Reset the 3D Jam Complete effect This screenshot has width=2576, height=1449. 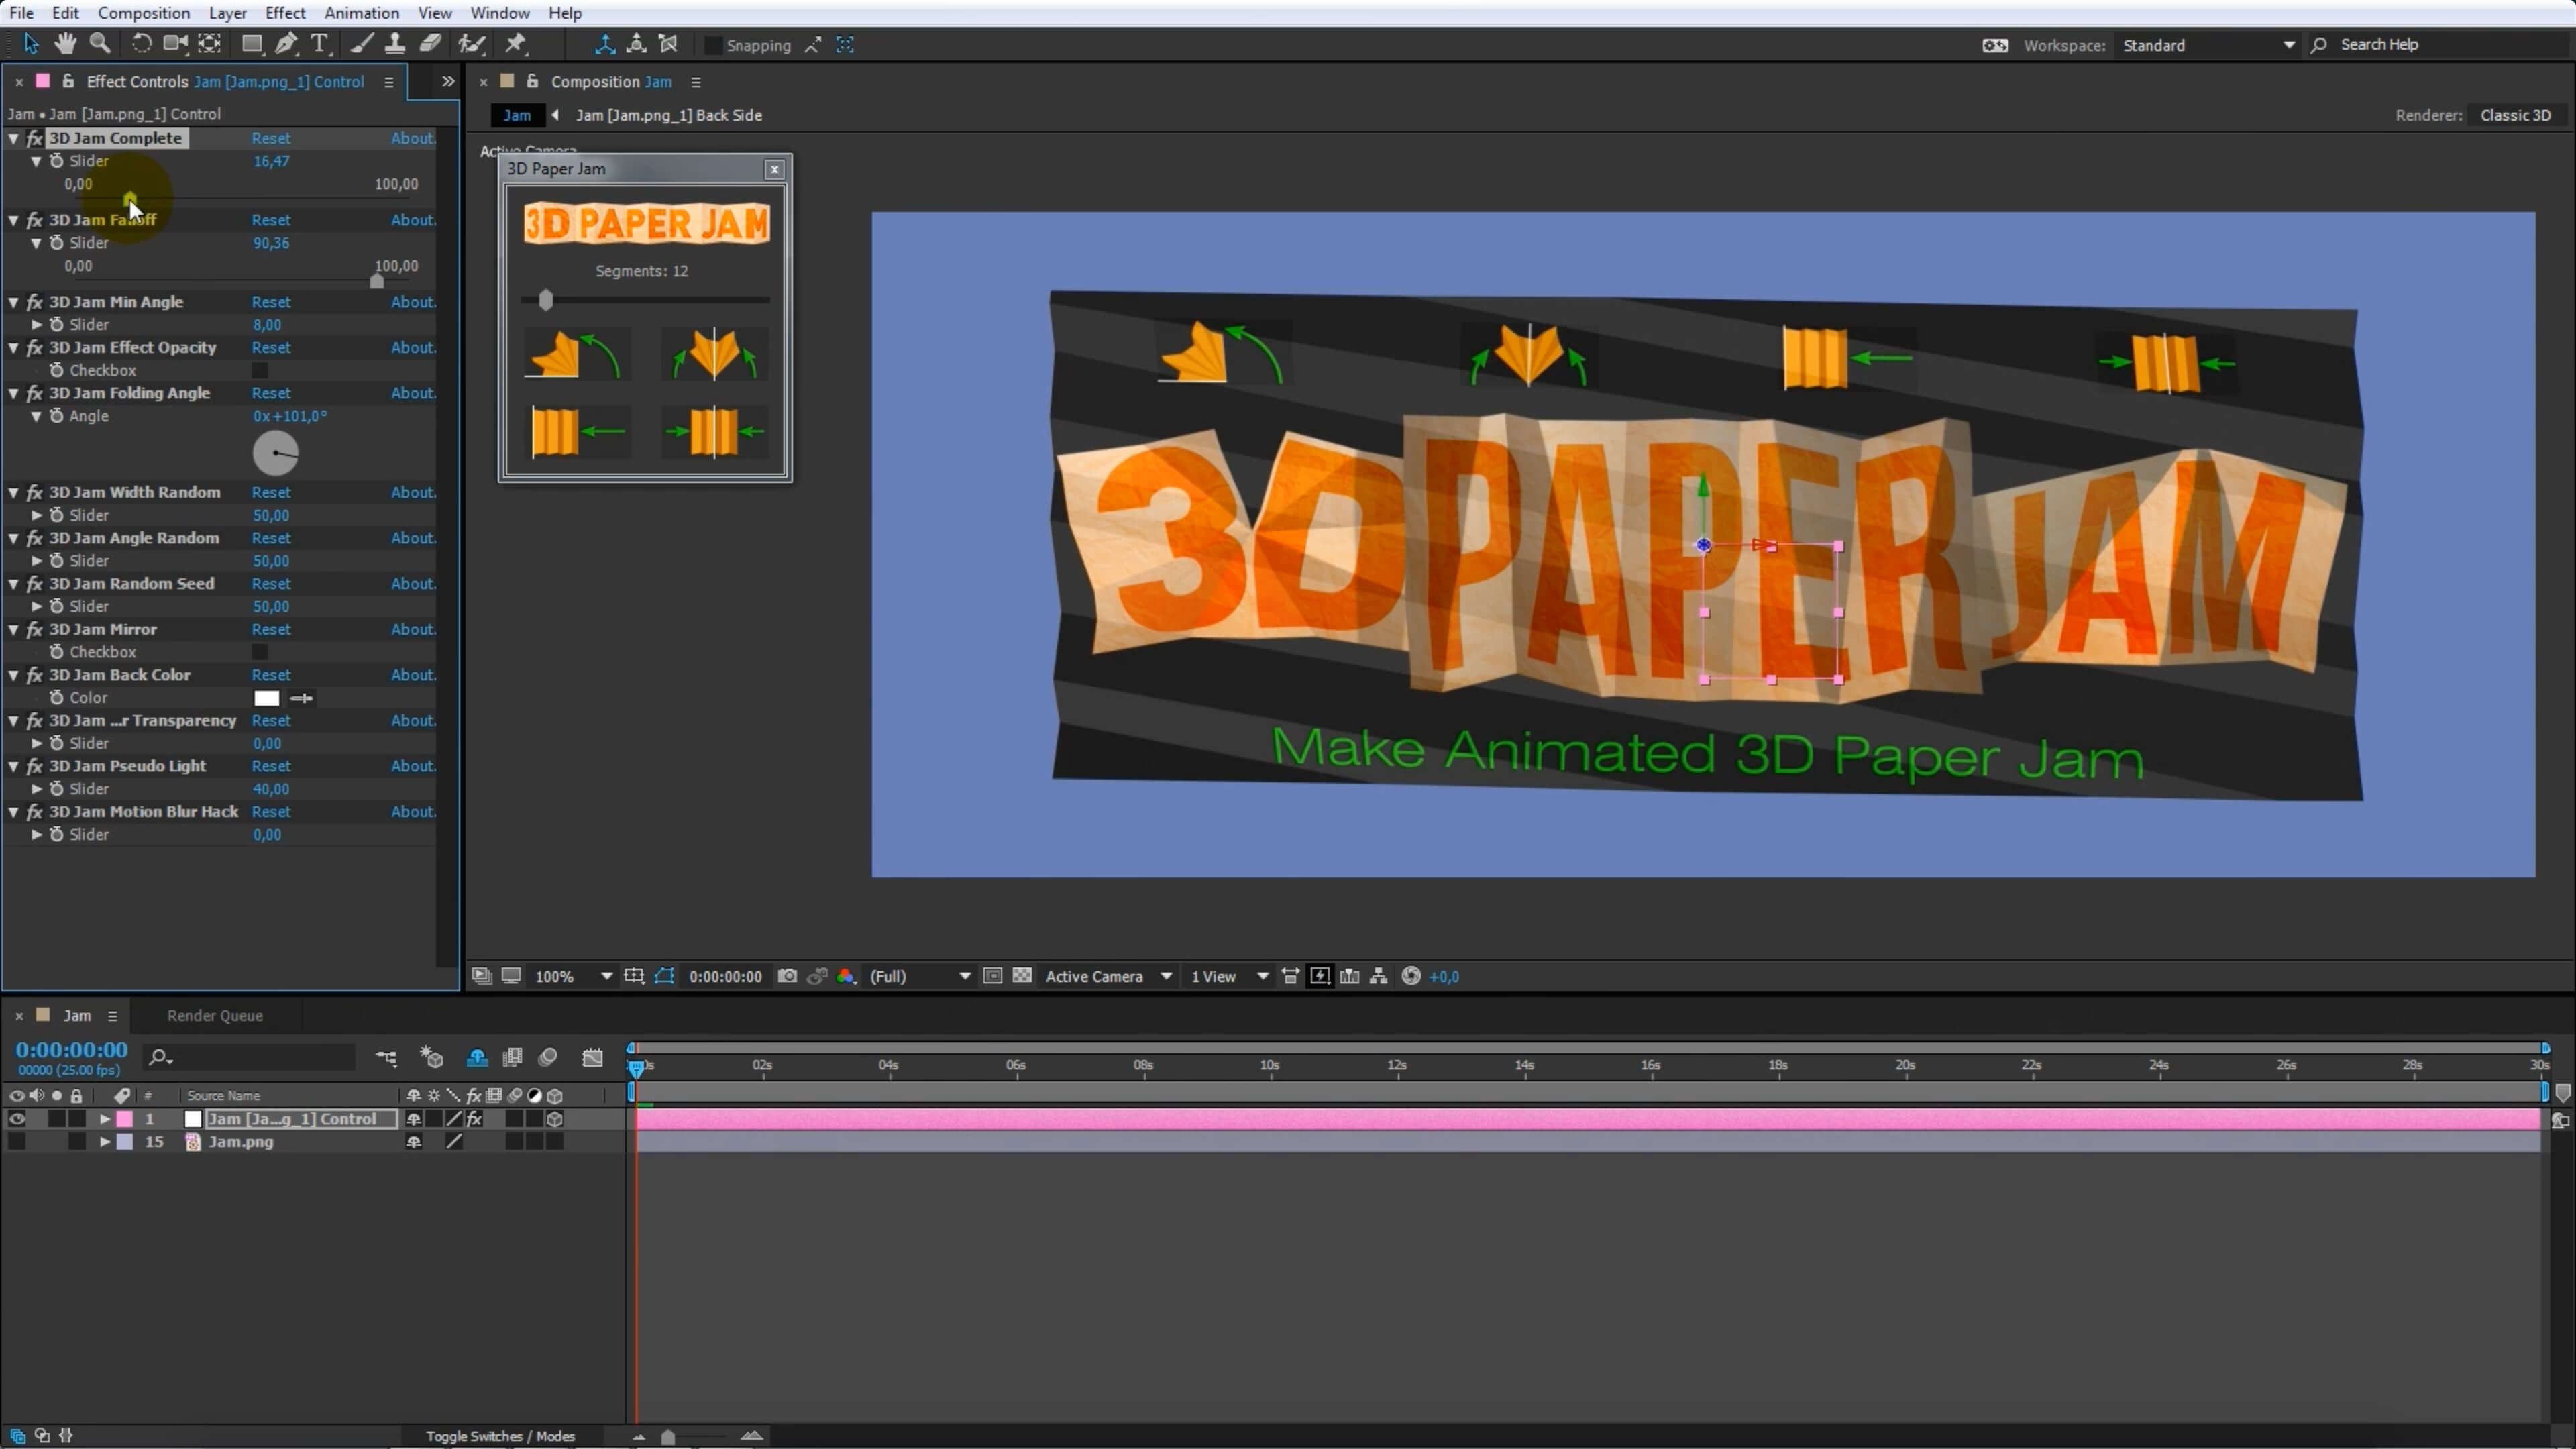coord(271,138)
